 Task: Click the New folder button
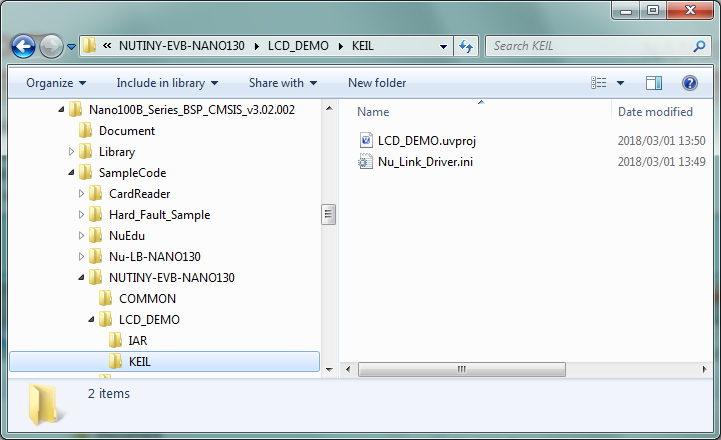coord(377,83)
